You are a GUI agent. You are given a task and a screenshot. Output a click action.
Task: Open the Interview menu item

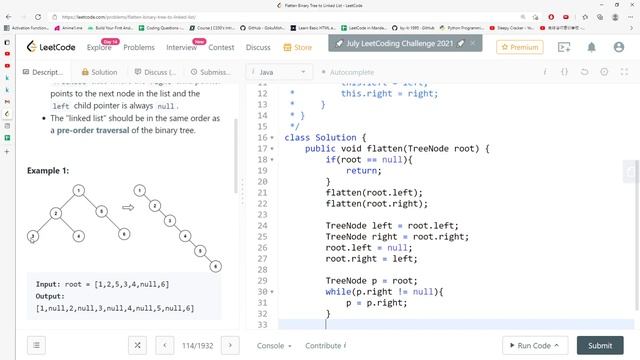181,47
